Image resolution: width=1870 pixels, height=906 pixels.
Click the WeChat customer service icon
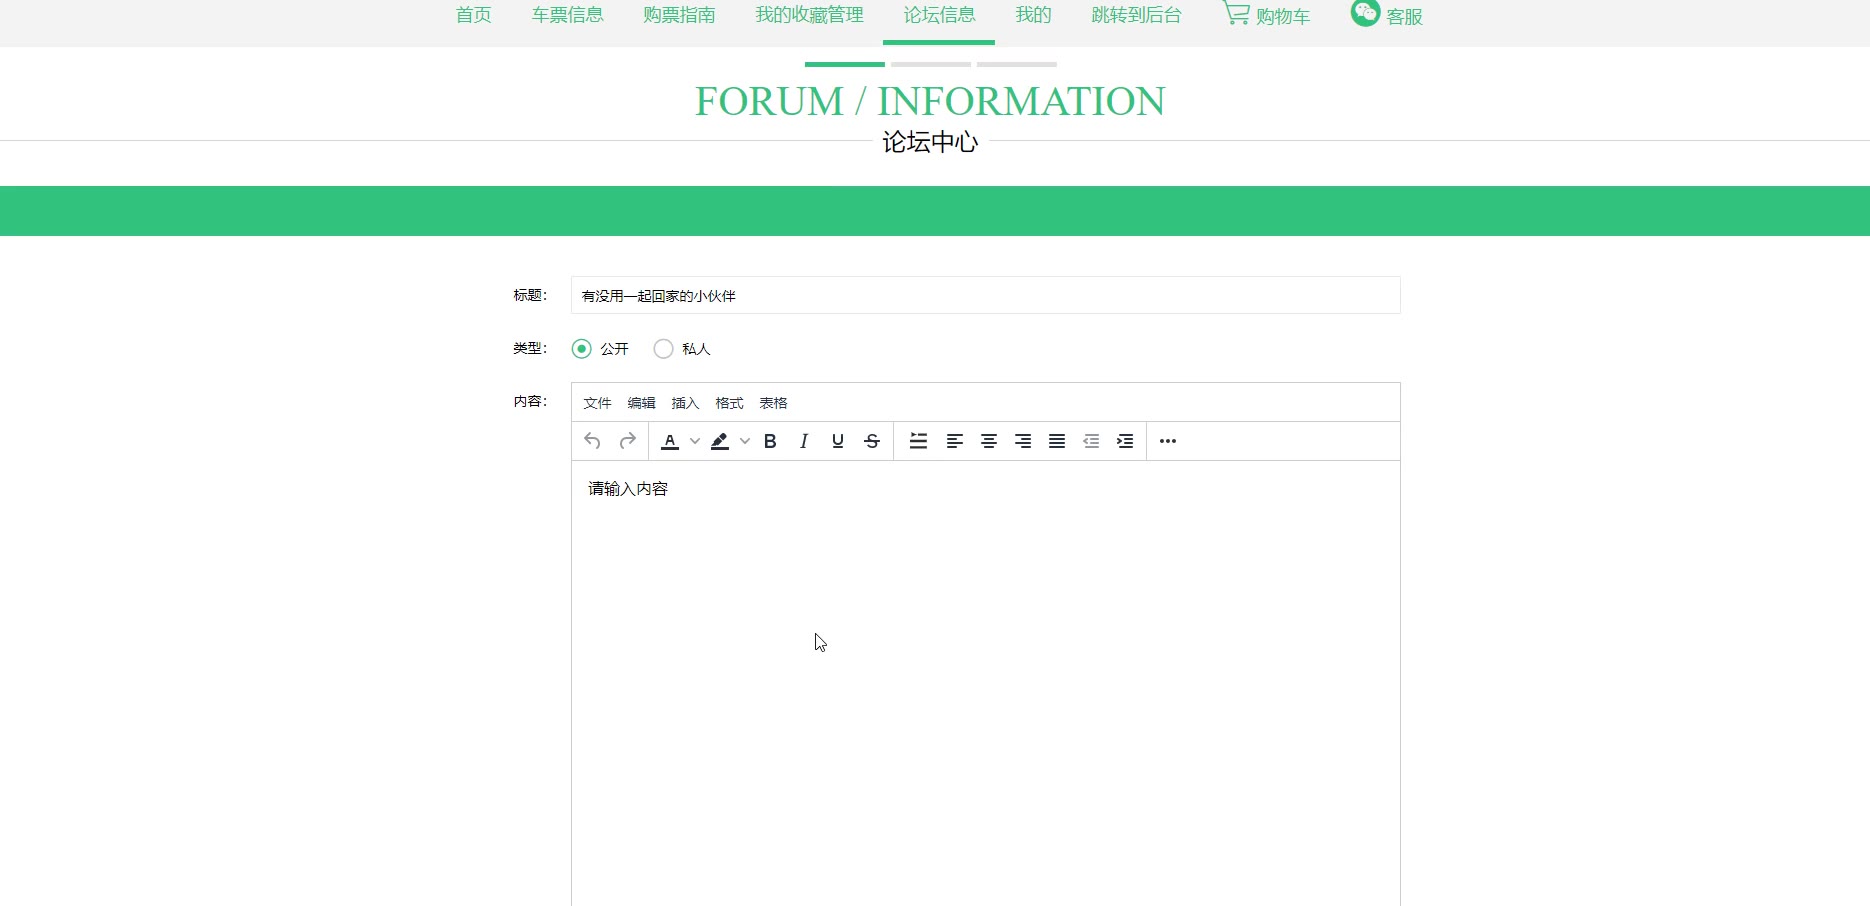point(1365,13)
